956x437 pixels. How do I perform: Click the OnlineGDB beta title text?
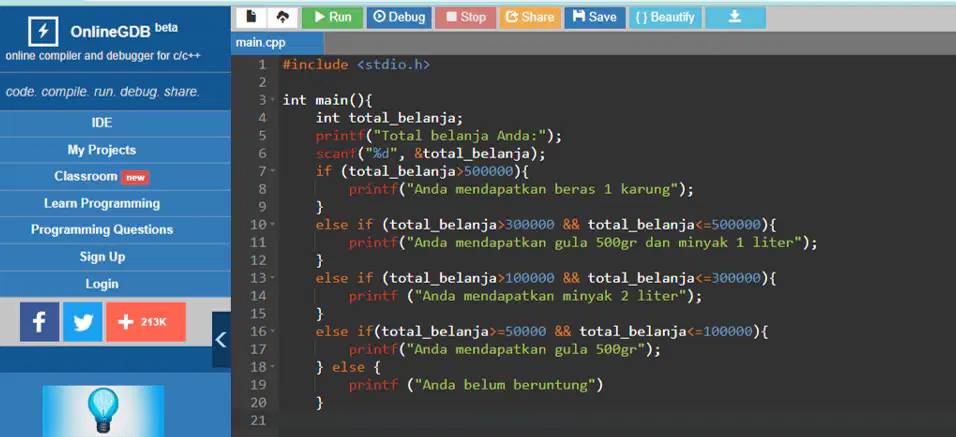pyautogui.click(x=124, y=30)
